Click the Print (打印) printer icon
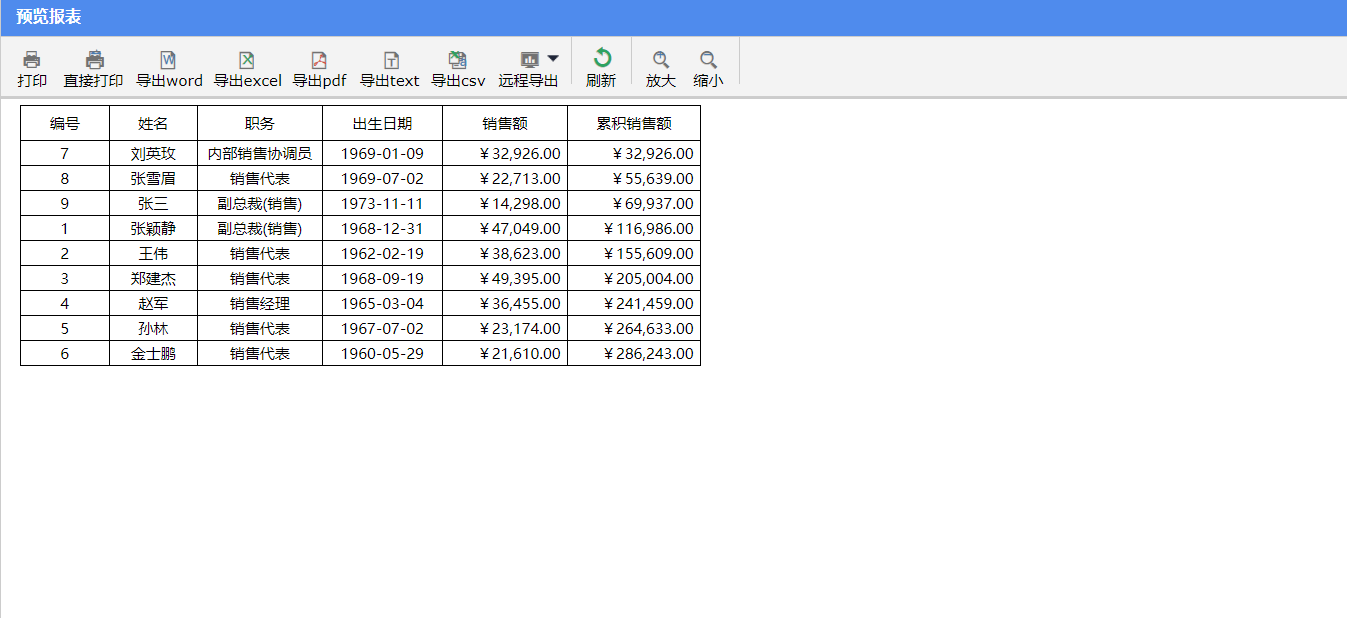Viewport: 1347px width, 618px height. pos(32,60)
